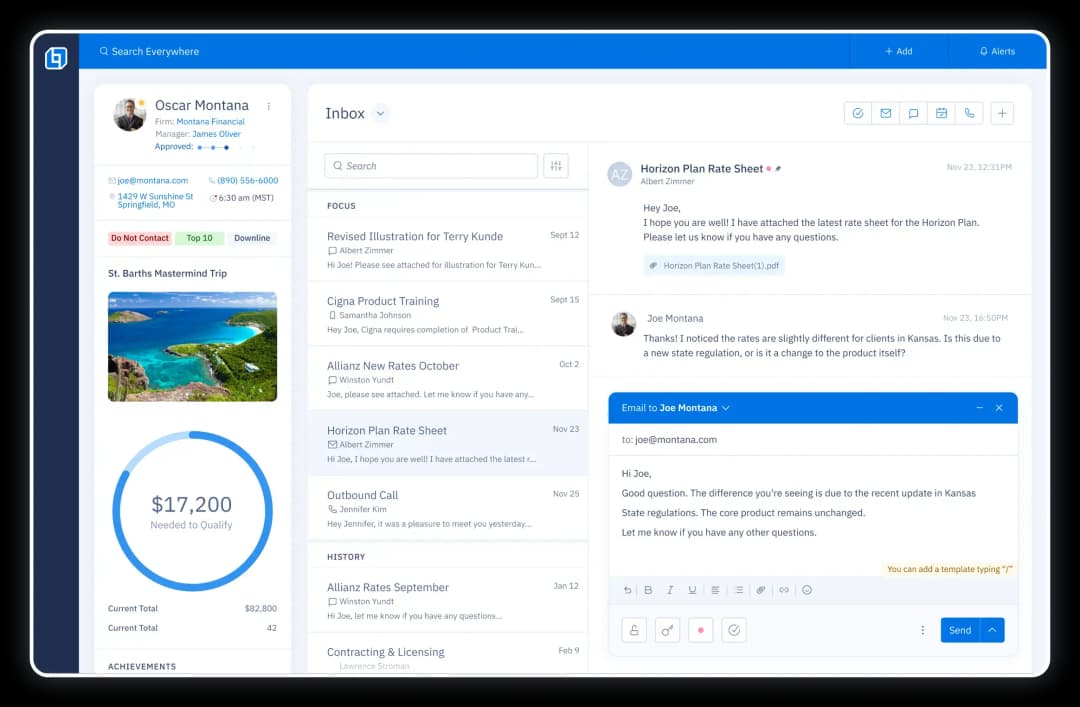Image resolution: width=1080 pixels, height=707 pixels.
Task: Expand the Inbox dropdown chevron
Action: coord(380,114)
